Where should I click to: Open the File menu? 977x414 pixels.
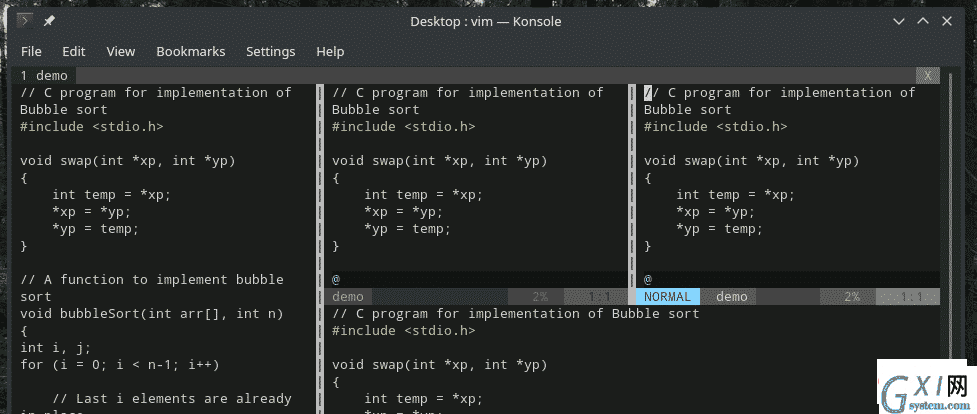coord(31,52)
